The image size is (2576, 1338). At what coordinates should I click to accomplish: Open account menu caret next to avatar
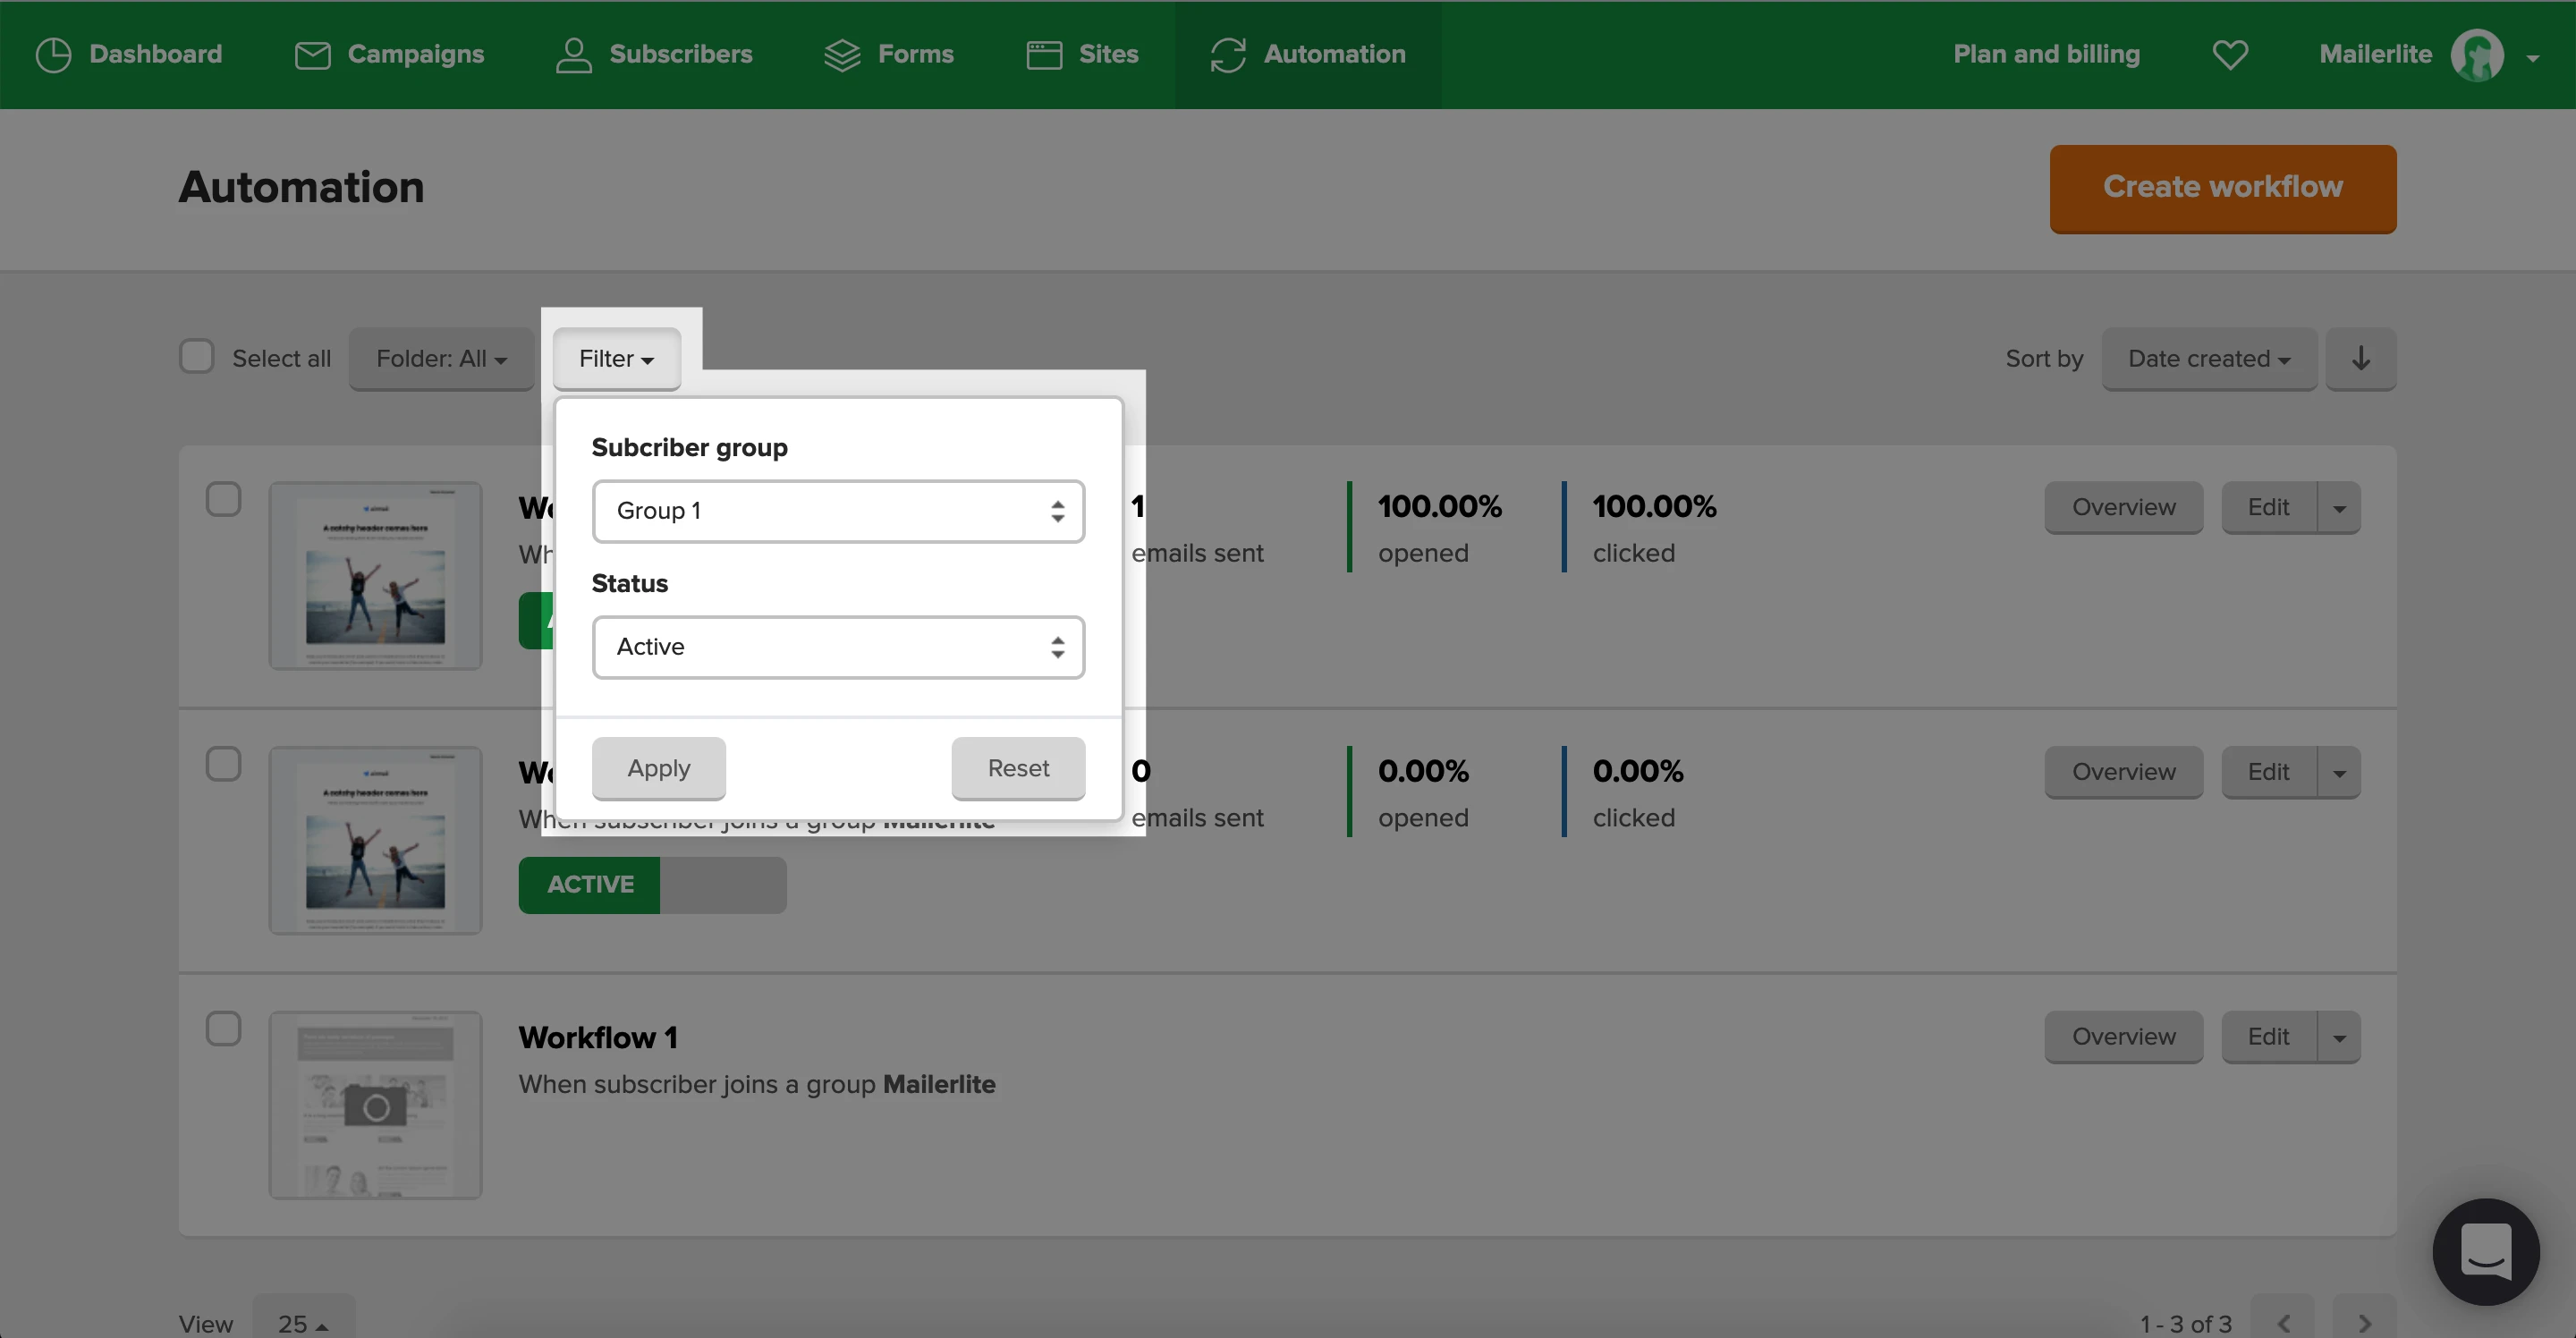(x=2533, y=58)
